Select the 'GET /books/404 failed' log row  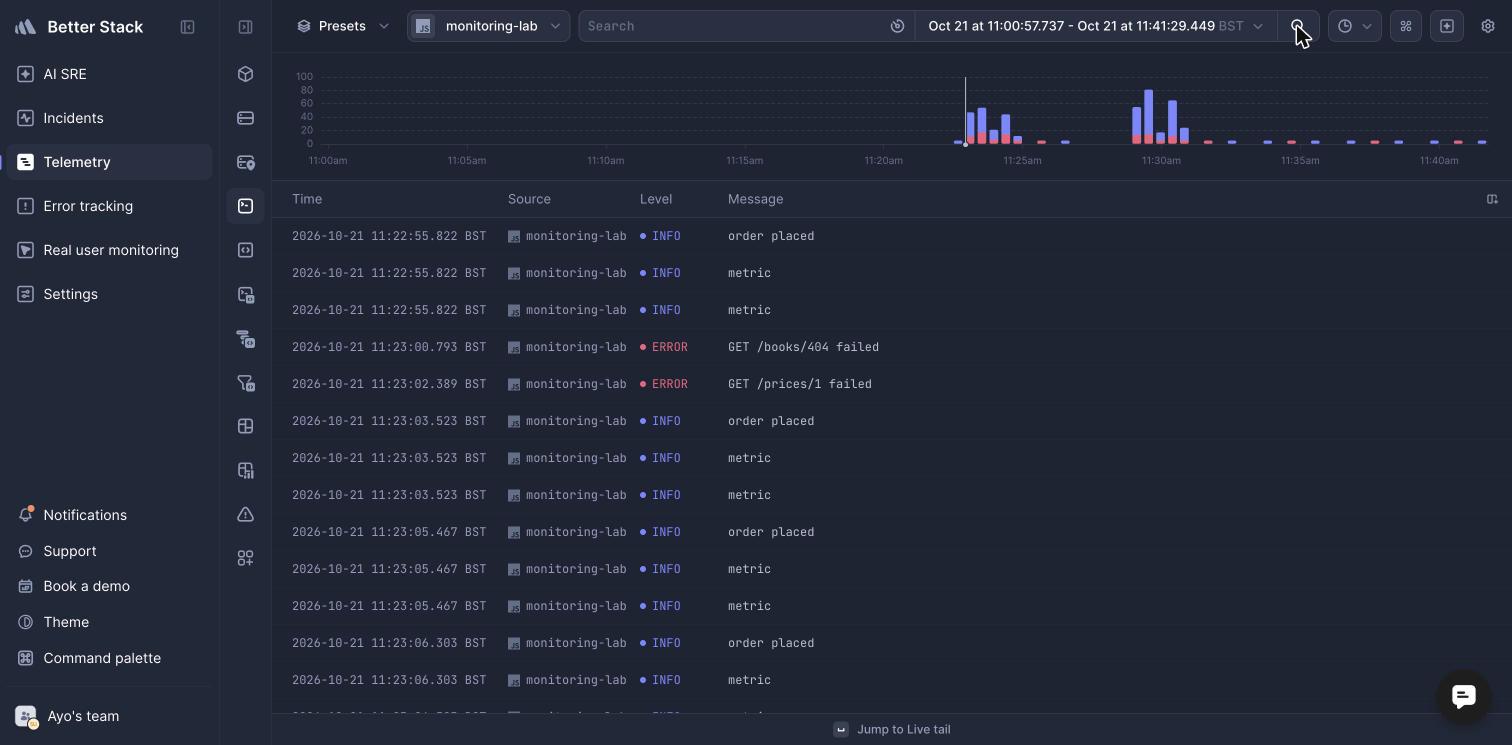(x=892, y=347)
